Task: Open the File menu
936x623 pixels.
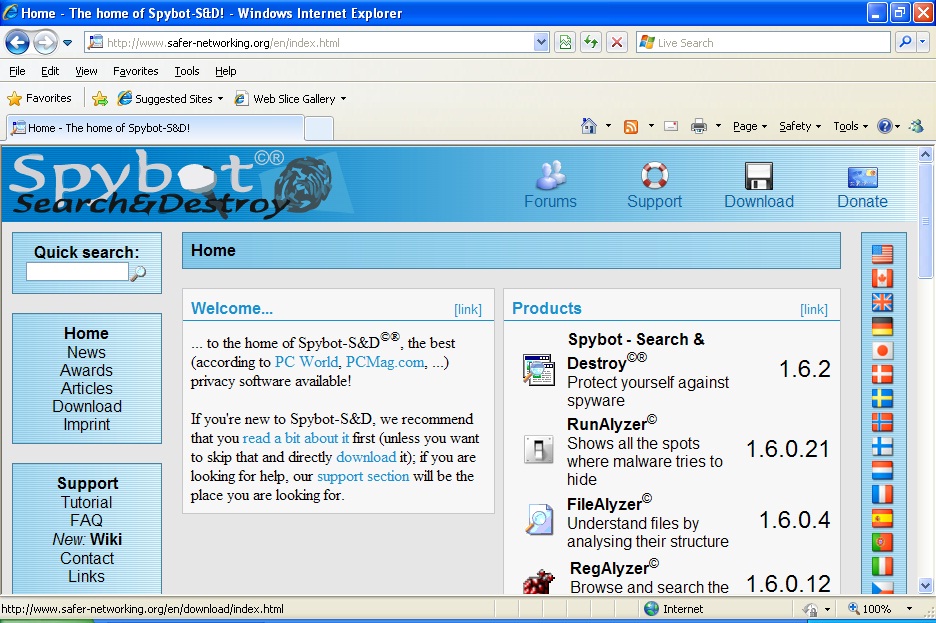Action: click(17, 71)
